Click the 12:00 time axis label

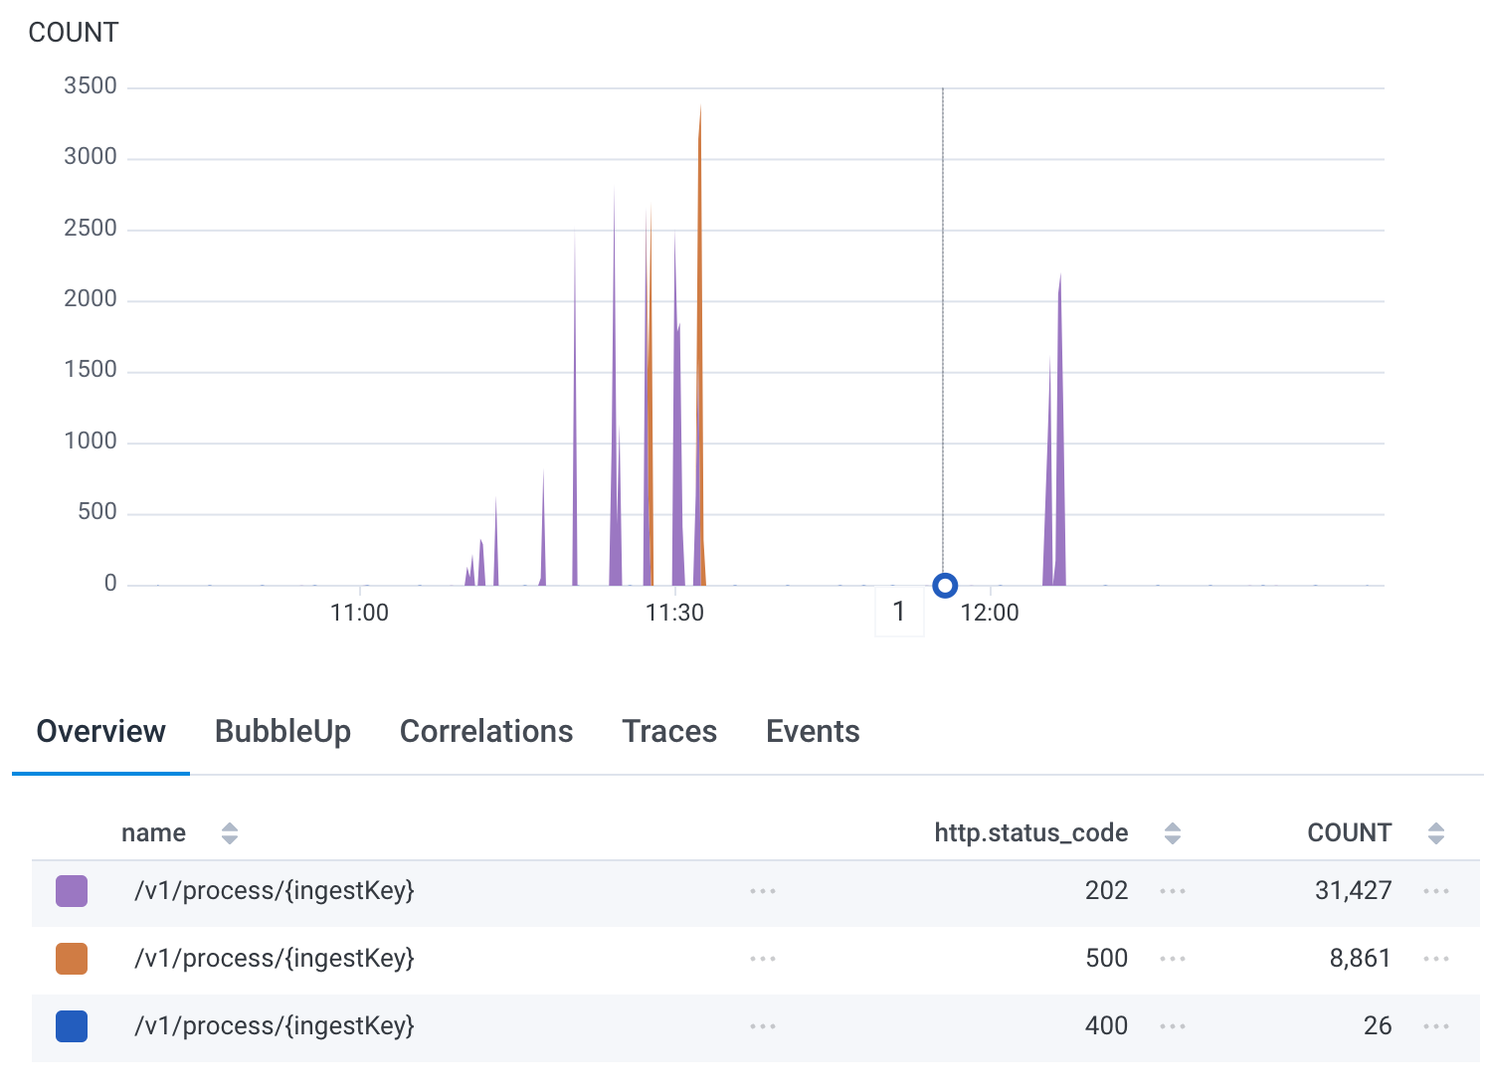click(990, 613)
